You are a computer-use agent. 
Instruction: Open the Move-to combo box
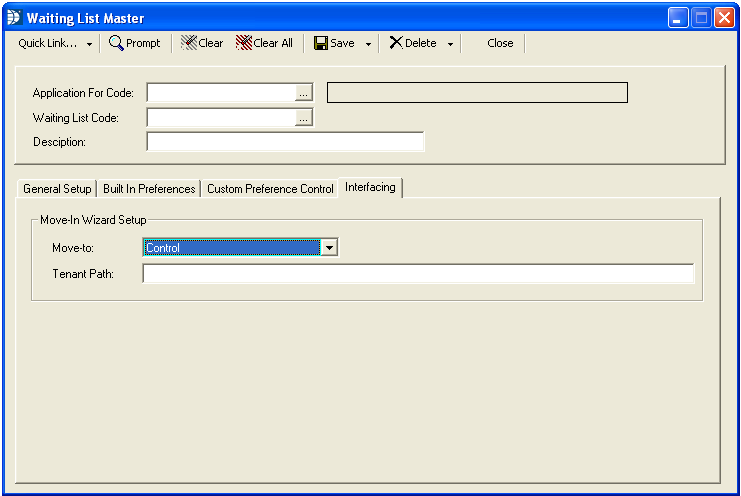tap(329, 248)
